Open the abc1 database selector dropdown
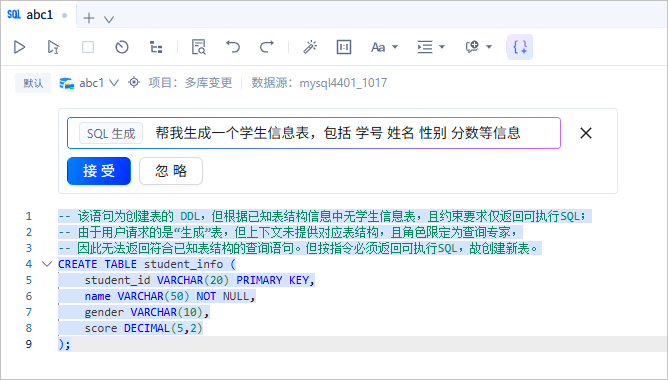Image resolution: width=668 pixels, height=380 pixels. point(99,83)
